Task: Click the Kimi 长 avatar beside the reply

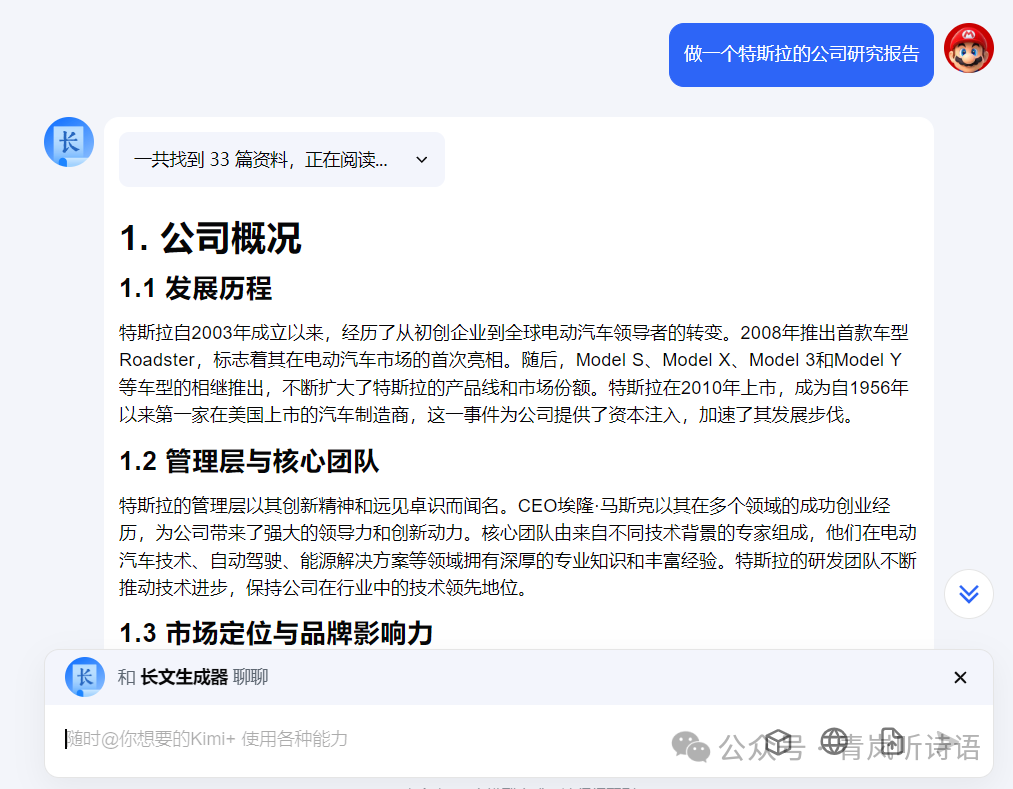Action: 68,142
